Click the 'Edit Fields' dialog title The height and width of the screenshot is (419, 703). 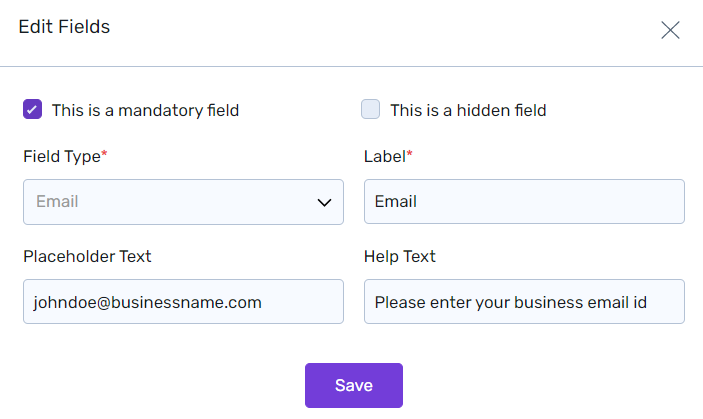tap(64, 27)
